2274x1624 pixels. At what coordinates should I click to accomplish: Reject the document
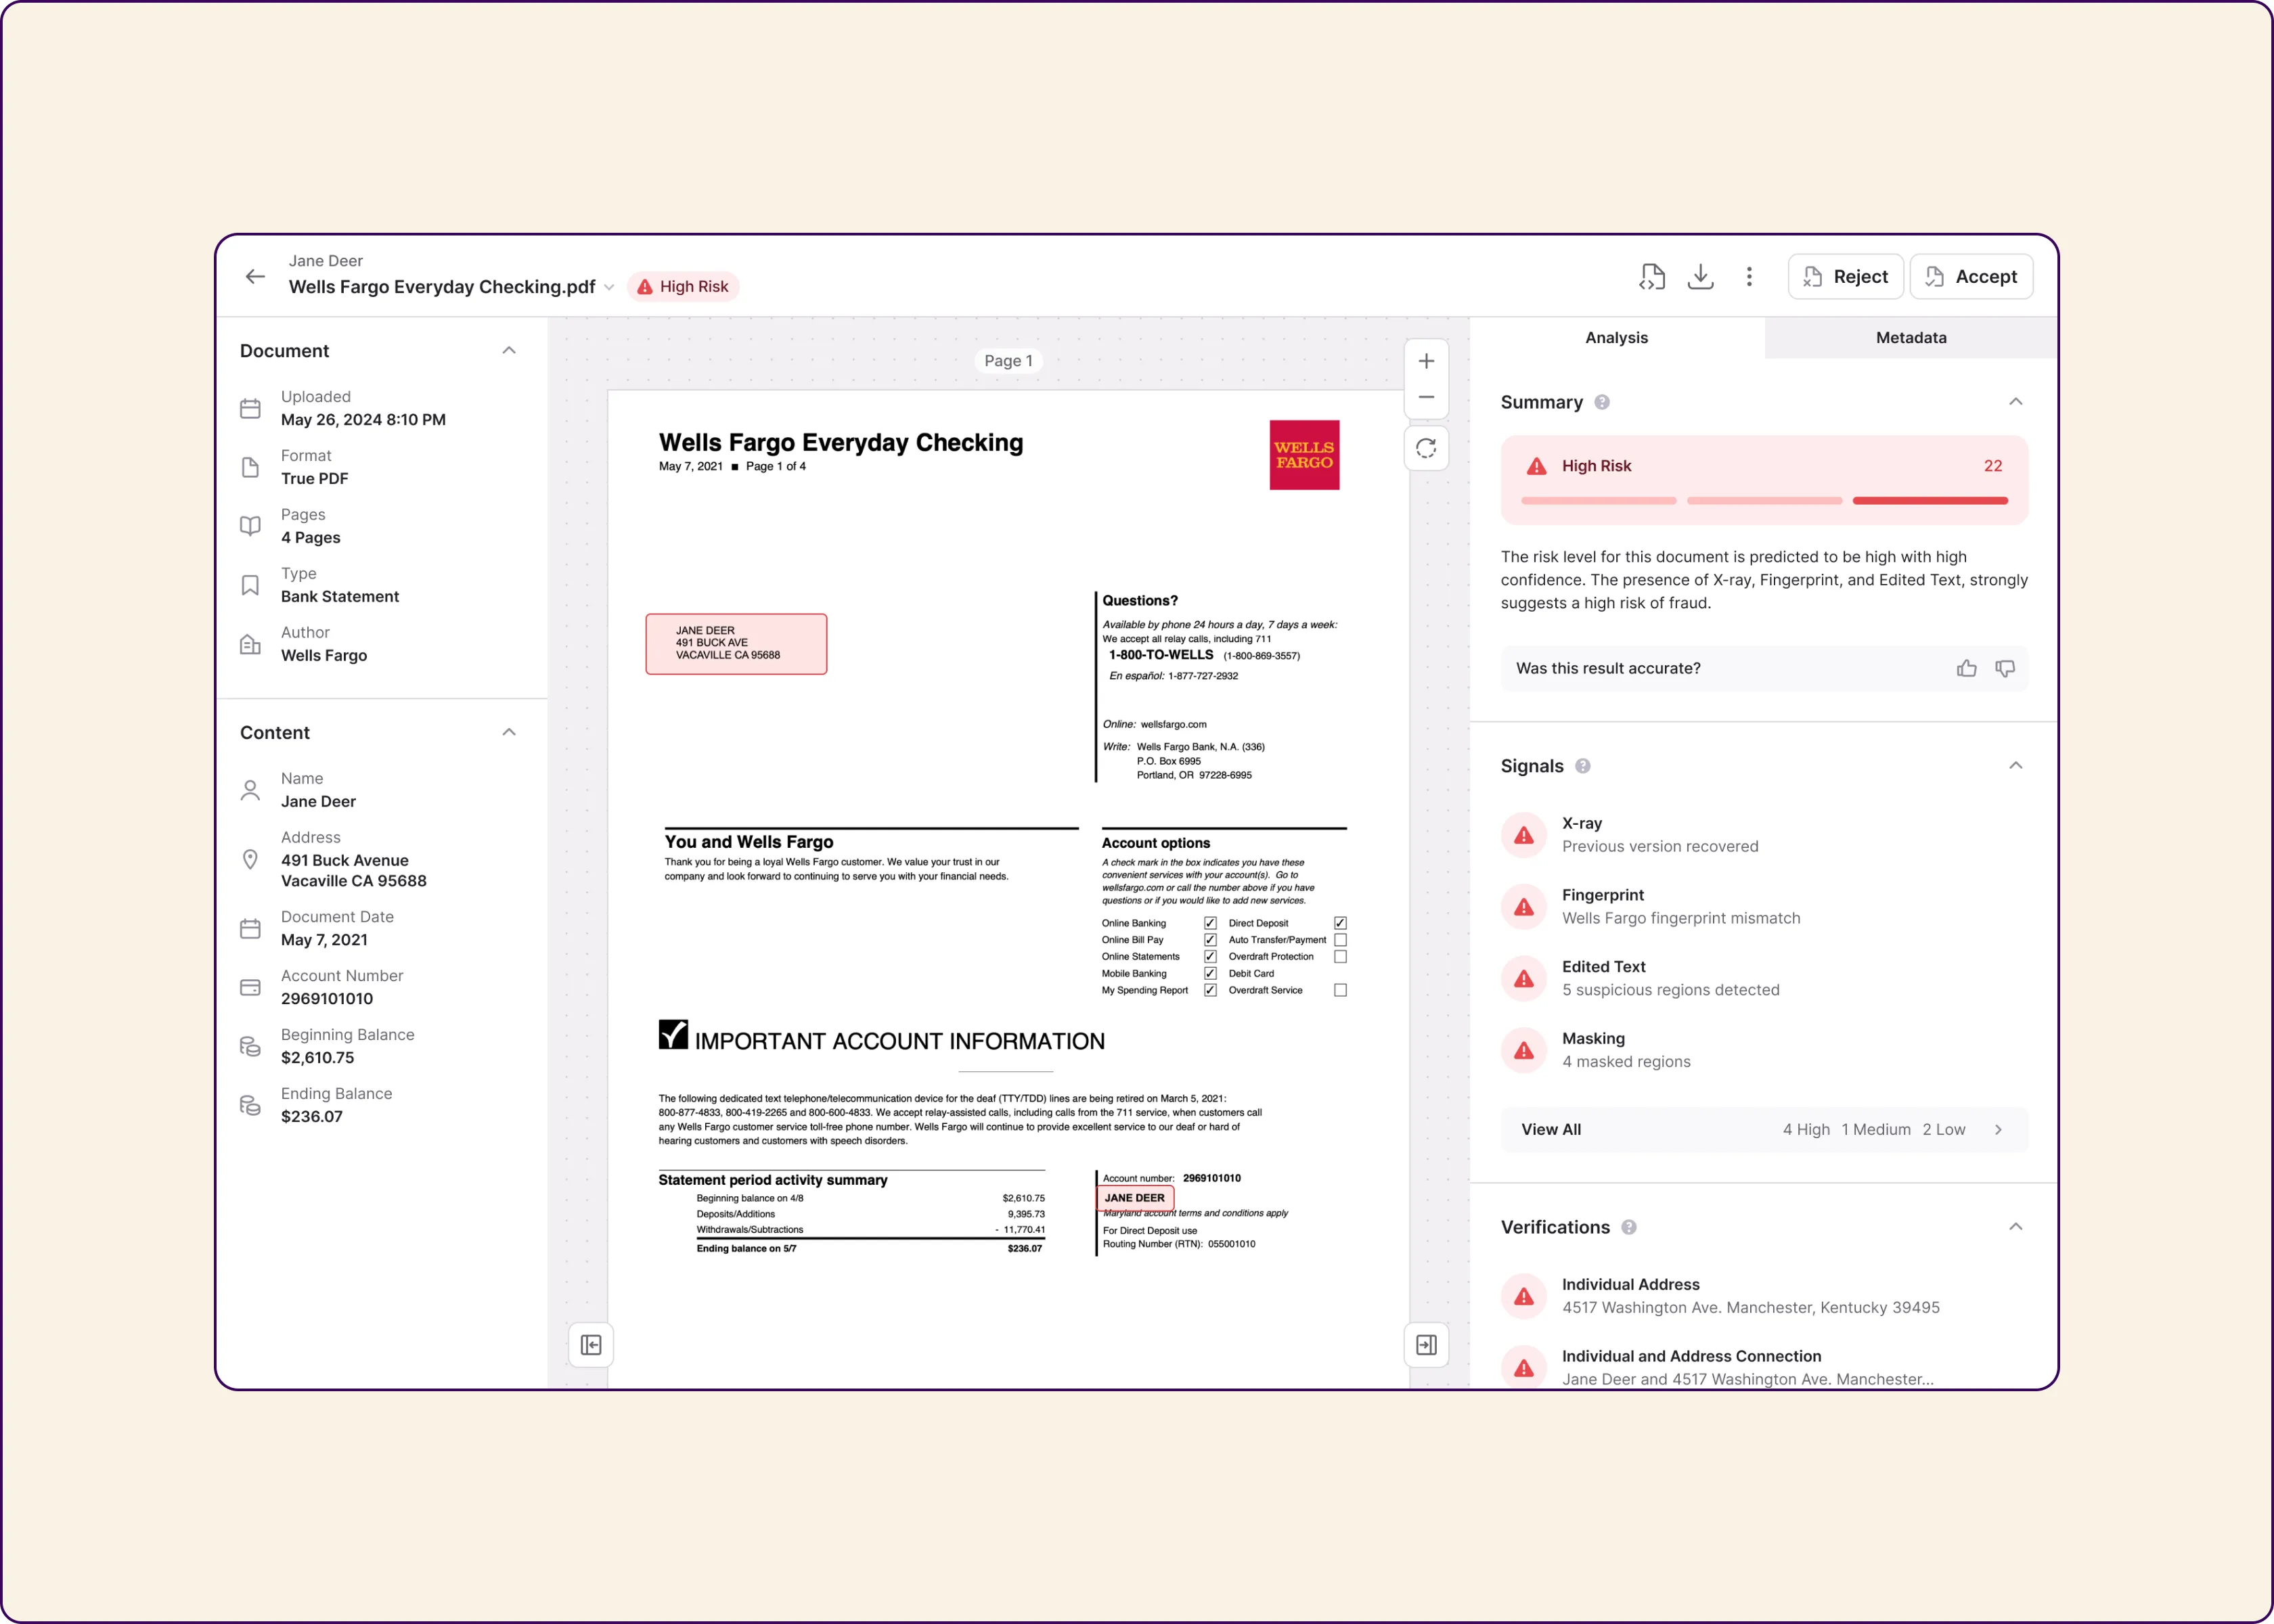click(1845, 277)
